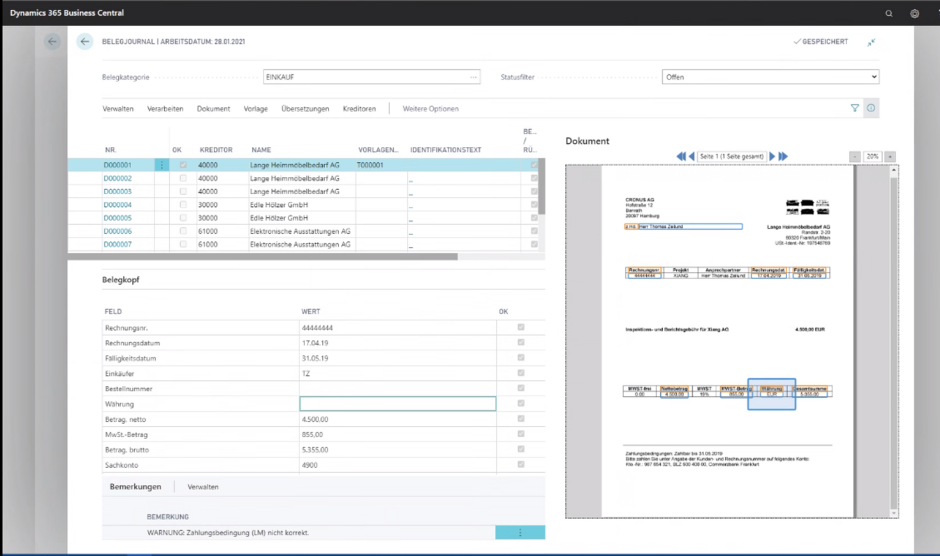Open the info FactBox icon
The width and height of the screenshot is (940, 556).
(x=871, y=108)
